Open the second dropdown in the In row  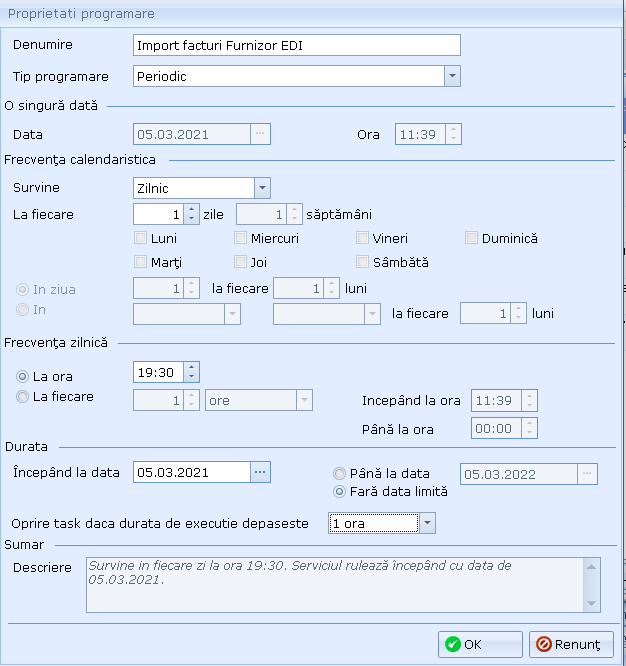[x=372, y=313]
